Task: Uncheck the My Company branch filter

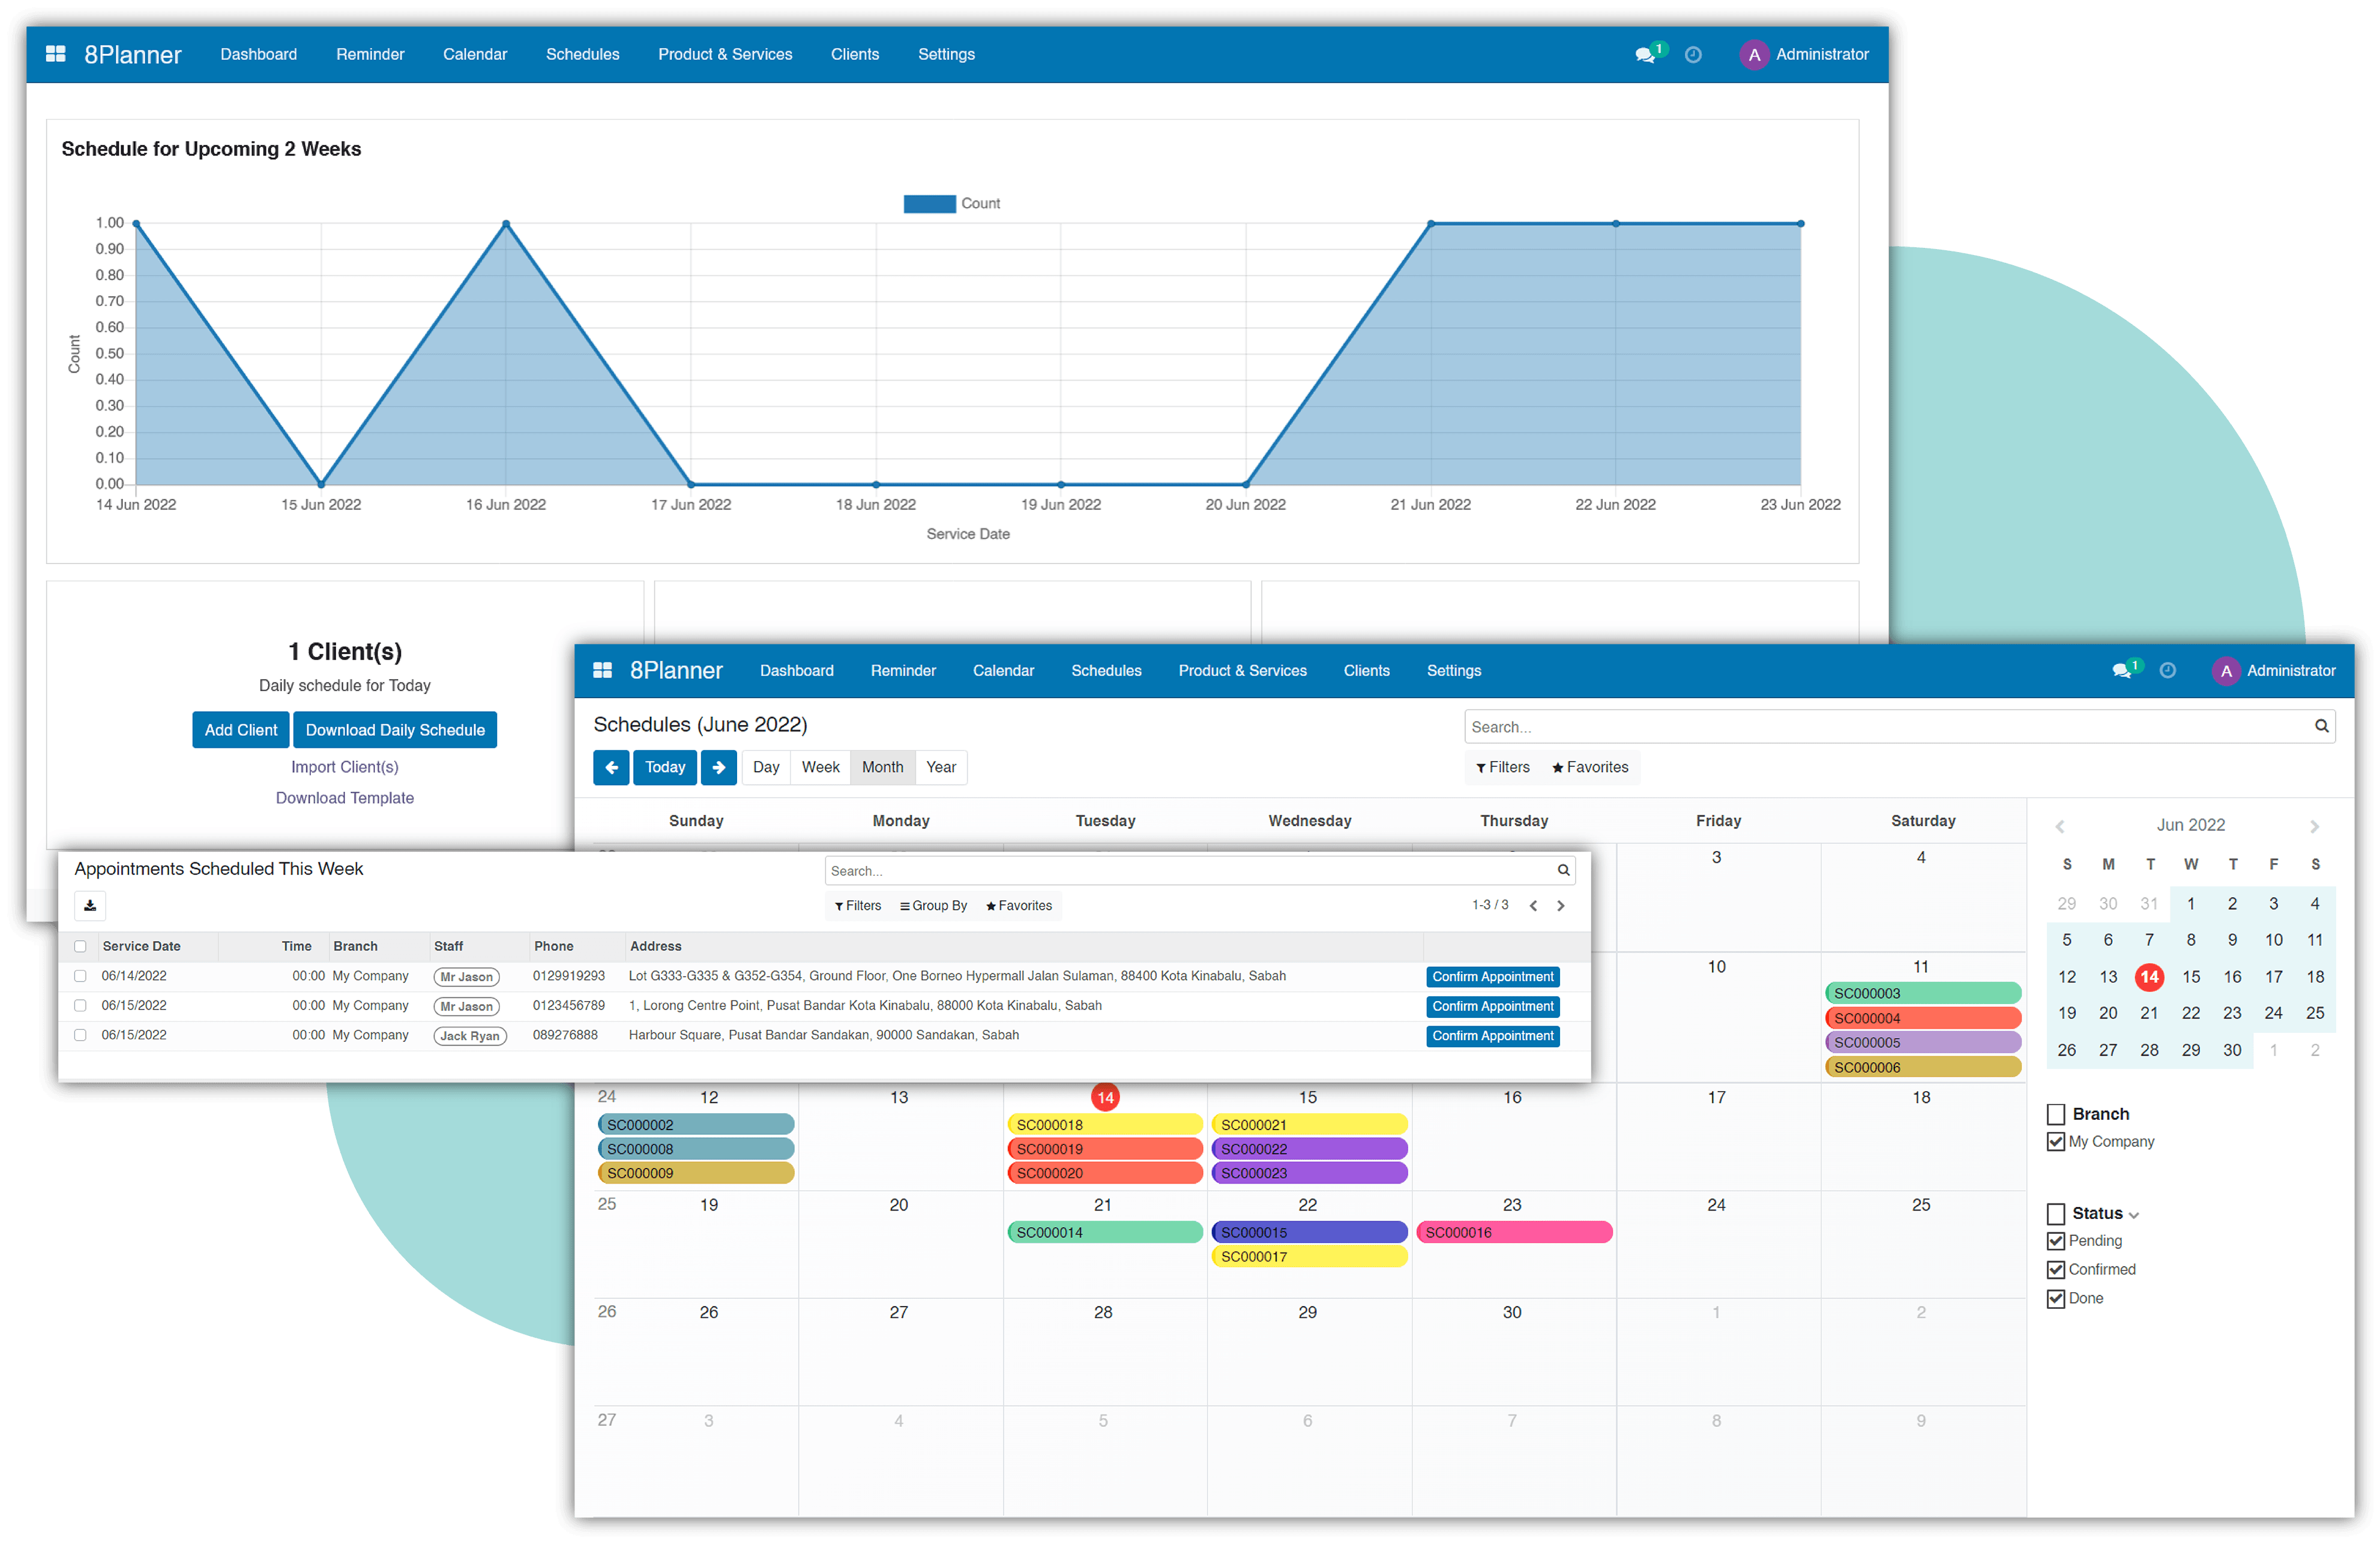Action: click(x=2056, y=1142)
